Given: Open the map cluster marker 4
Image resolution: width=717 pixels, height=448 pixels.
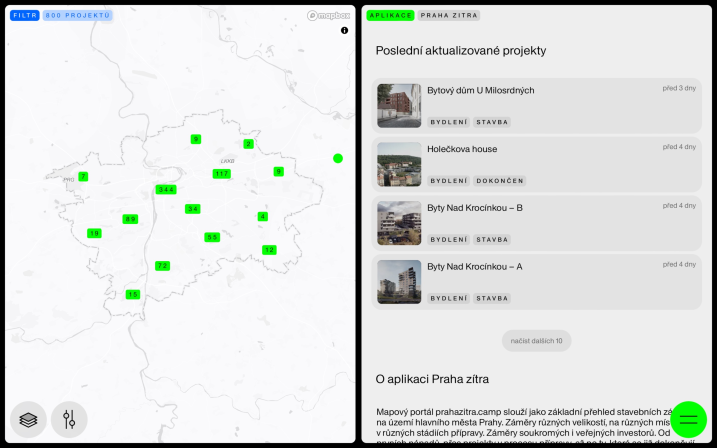Looking at the screenshot, I should tap(262, 216).
